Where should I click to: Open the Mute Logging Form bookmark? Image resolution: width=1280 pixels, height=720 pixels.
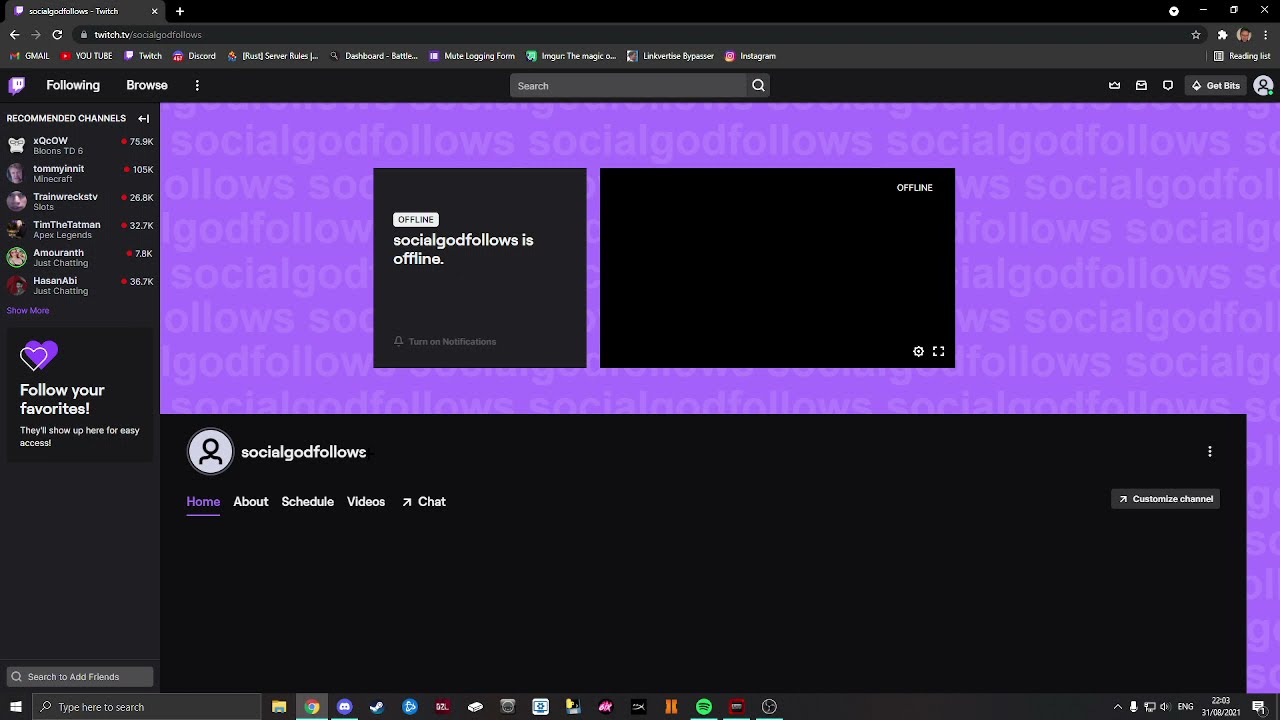[x=472, y=56]
